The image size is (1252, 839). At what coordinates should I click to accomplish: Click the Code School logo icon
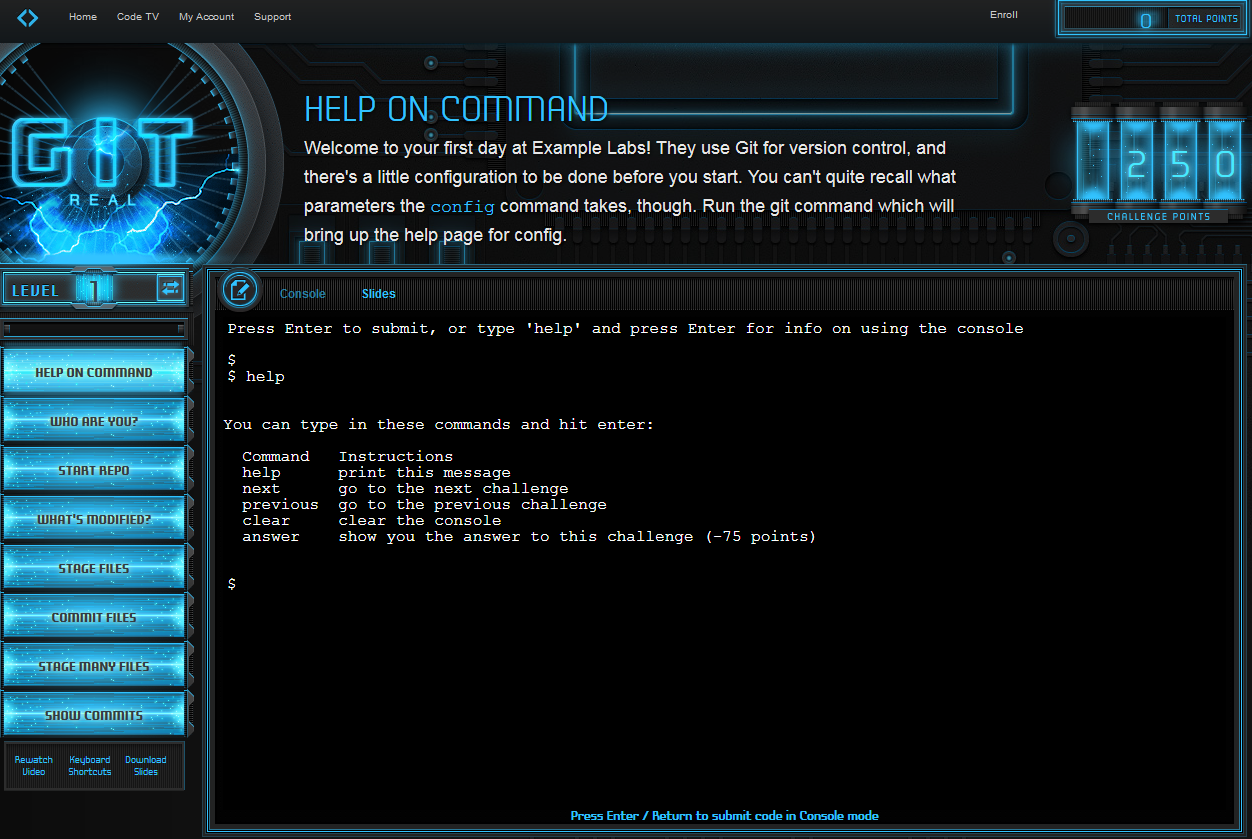coord(28,17)
